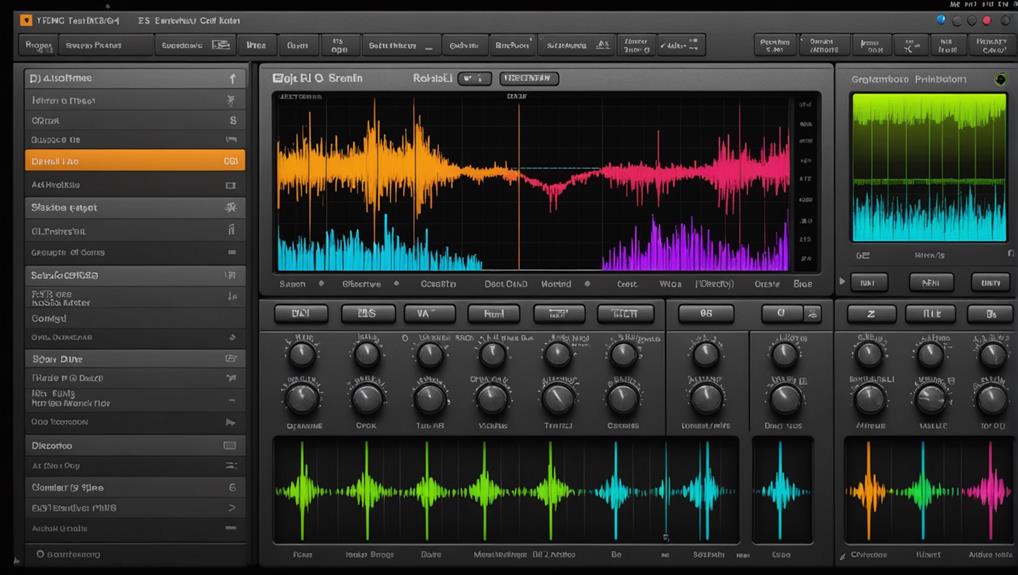Viewport: 1018px width, 575px height.
Task: Click the green round icon atop right panel
Action: (1000, 79)
